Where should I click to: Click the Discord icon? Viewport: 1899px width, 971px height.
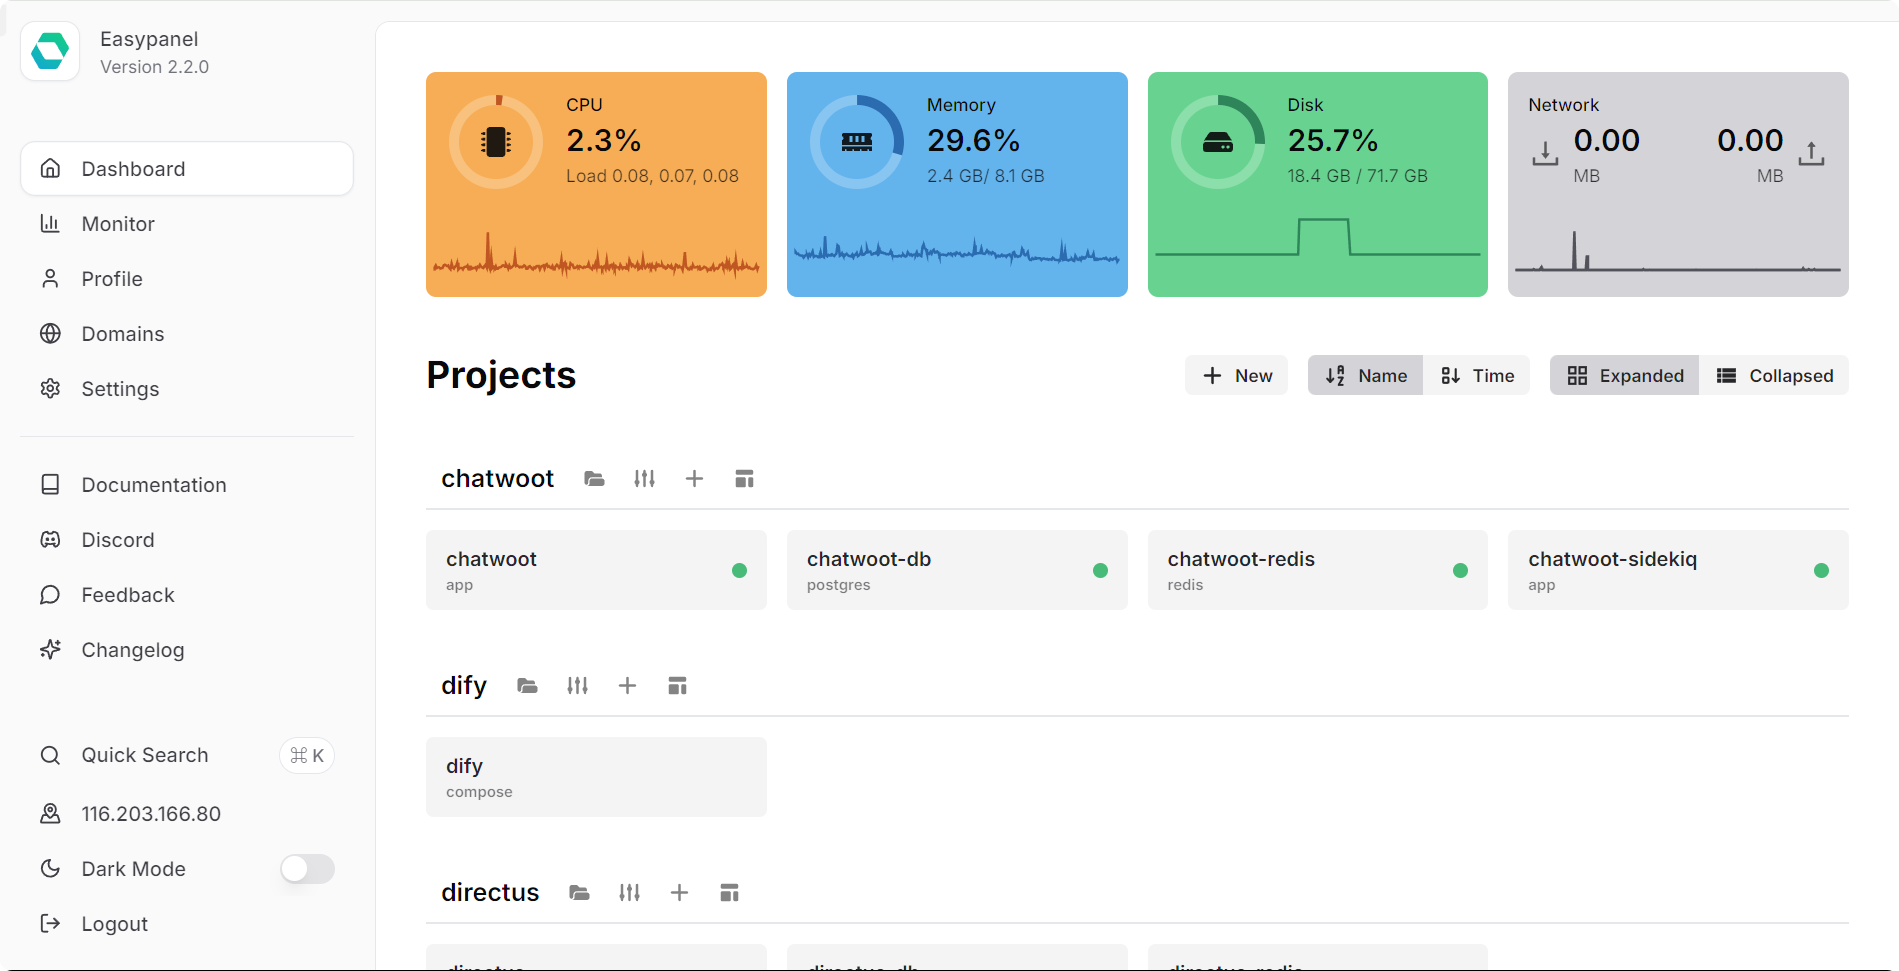(50, 539)
